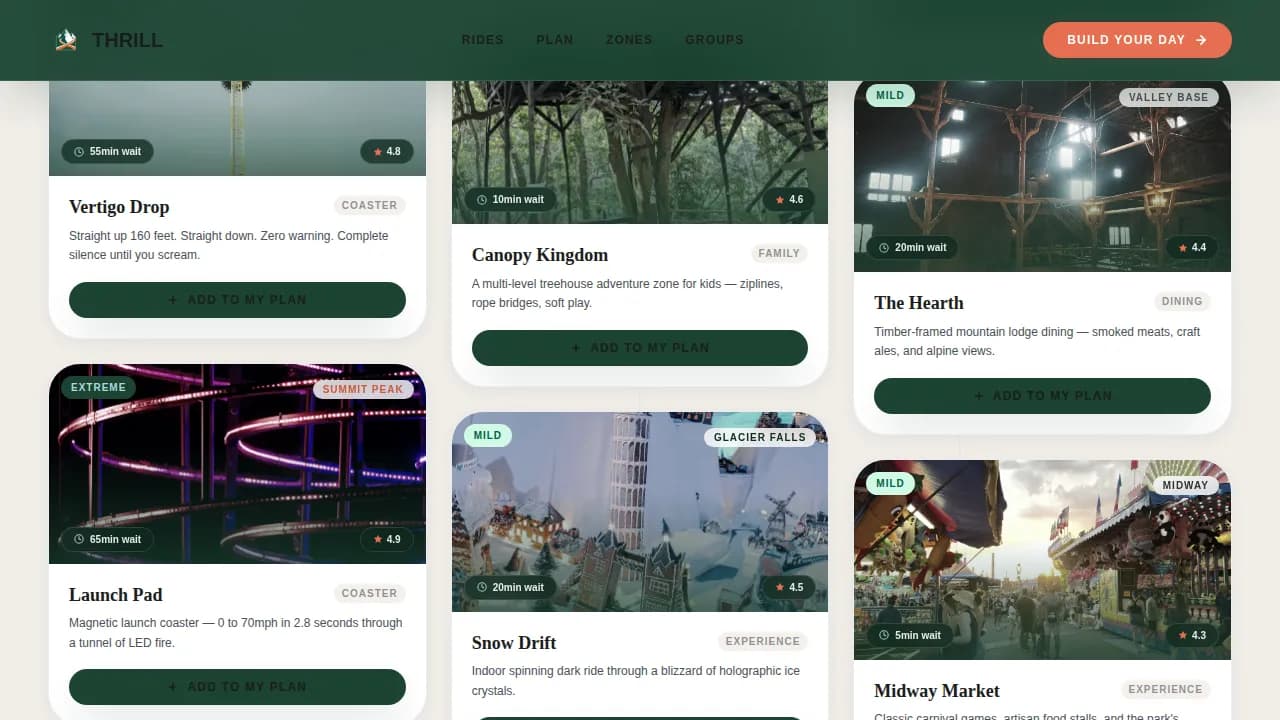Click the Midway Market photo thumbnail
Image resolution: width=1280 pixels, height=720 pixels.
point(1042,558)
